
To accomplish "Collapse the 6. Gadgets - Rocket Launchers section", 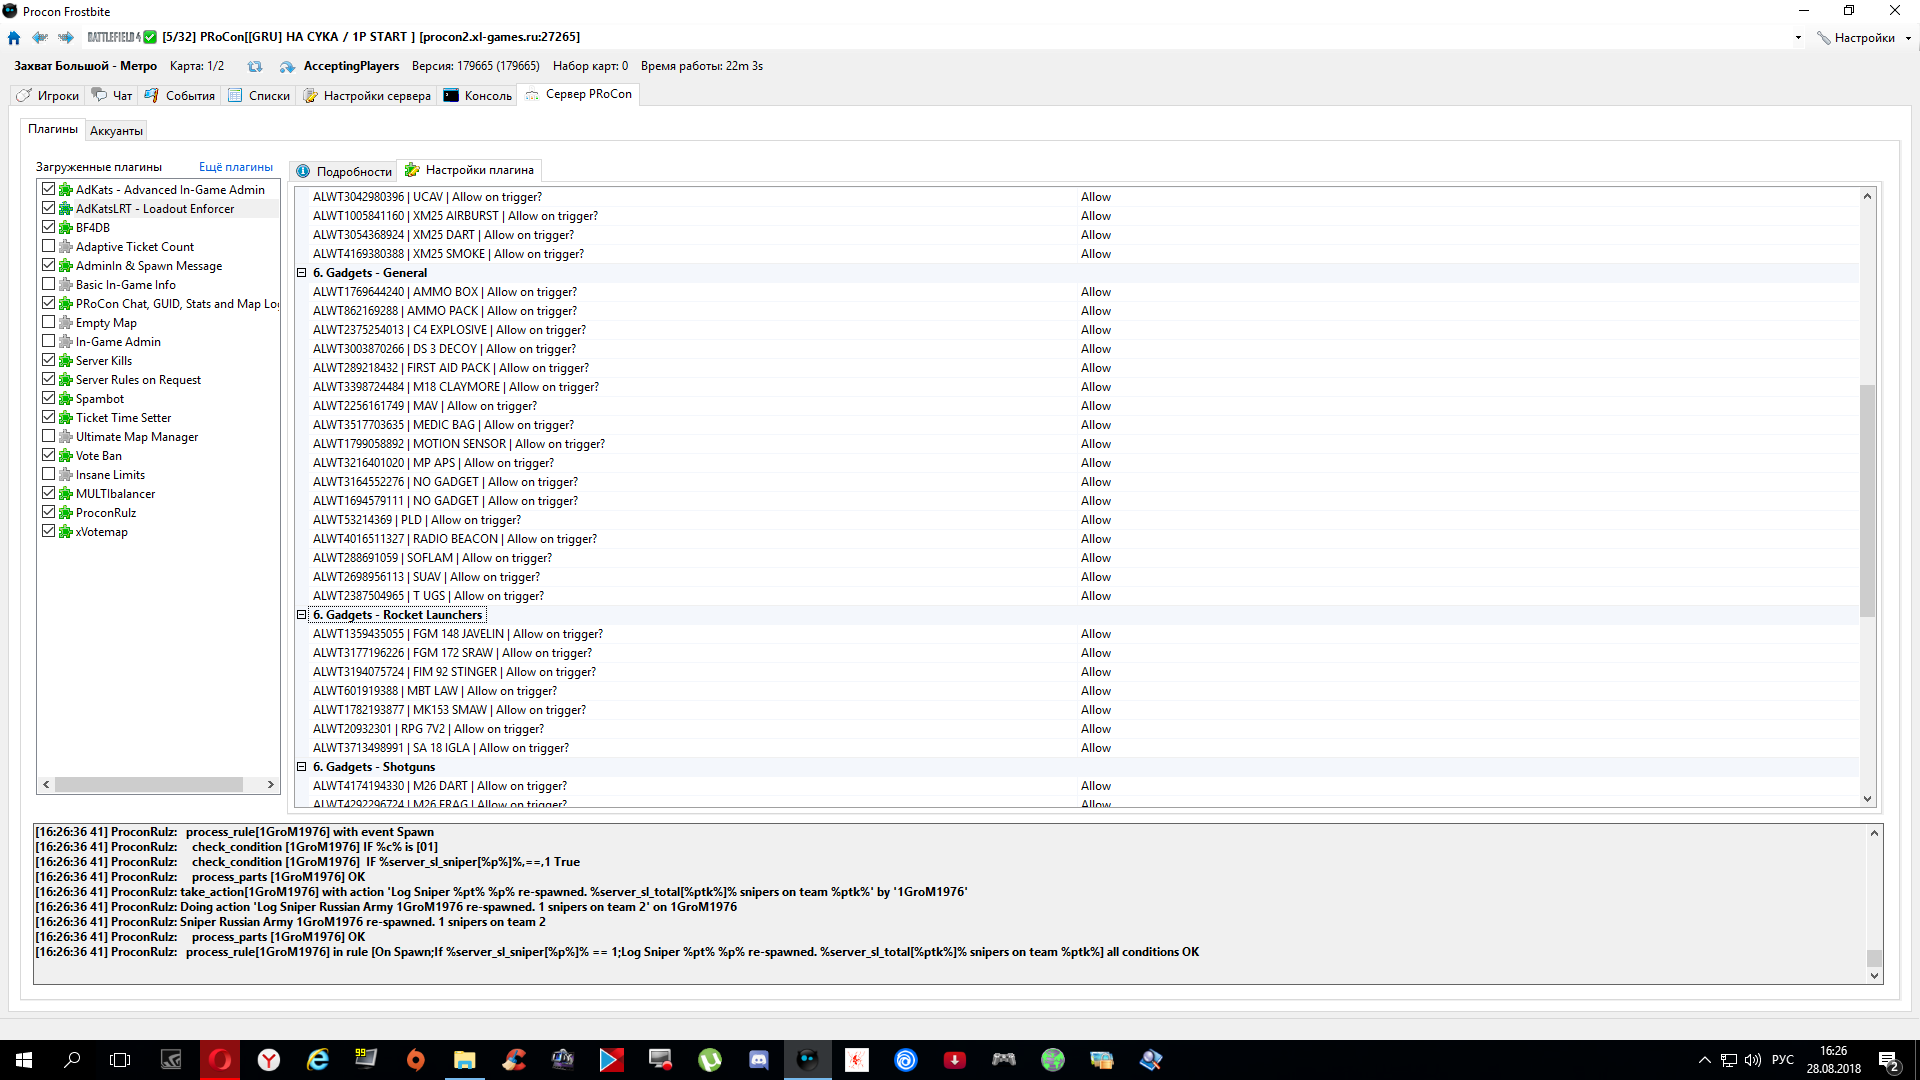I will pos(302,615).
